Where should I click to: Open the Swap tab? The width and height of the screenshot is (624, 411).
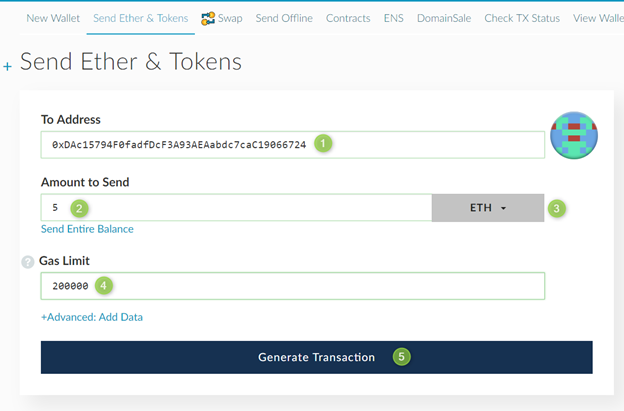[x=222, y=18]
